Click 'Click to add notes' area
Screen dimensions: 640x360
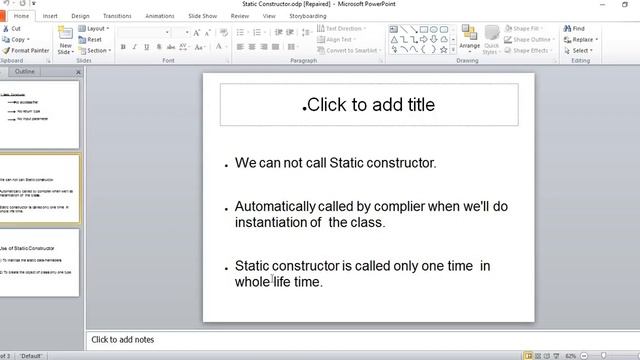362,340
